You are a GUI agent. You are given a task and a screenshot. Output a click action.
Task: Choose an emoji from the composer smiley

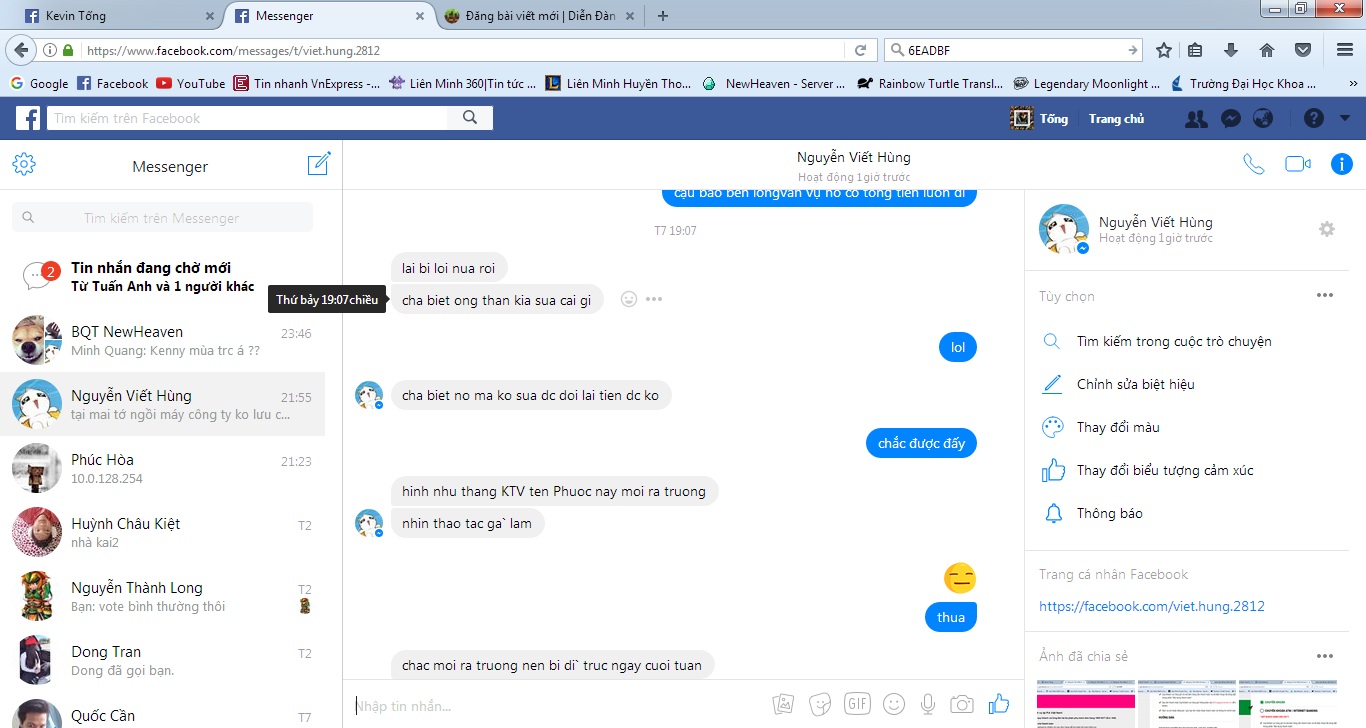coord(894,704)
